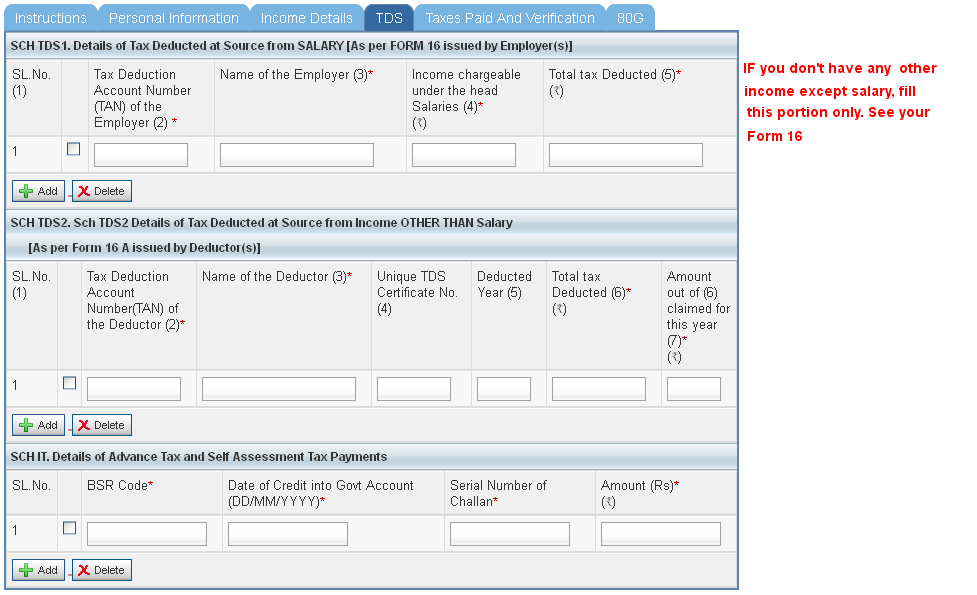Click the TAN of the Employer input field
977x595 pixels.
[140, 154]
